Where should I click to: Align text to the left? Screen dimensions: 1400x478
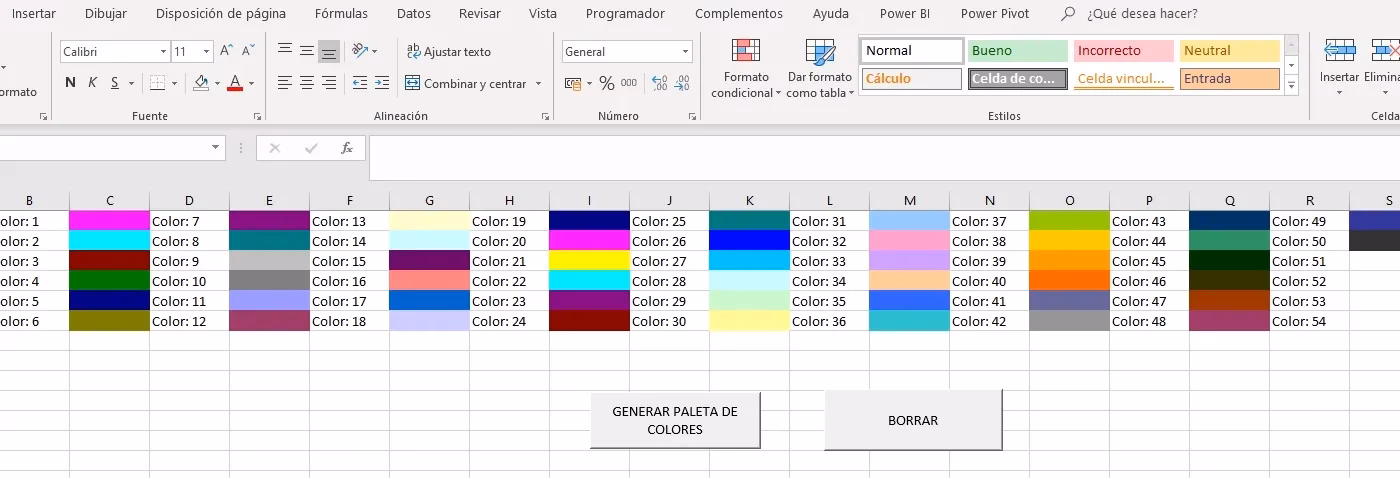[x=285, y=83]
